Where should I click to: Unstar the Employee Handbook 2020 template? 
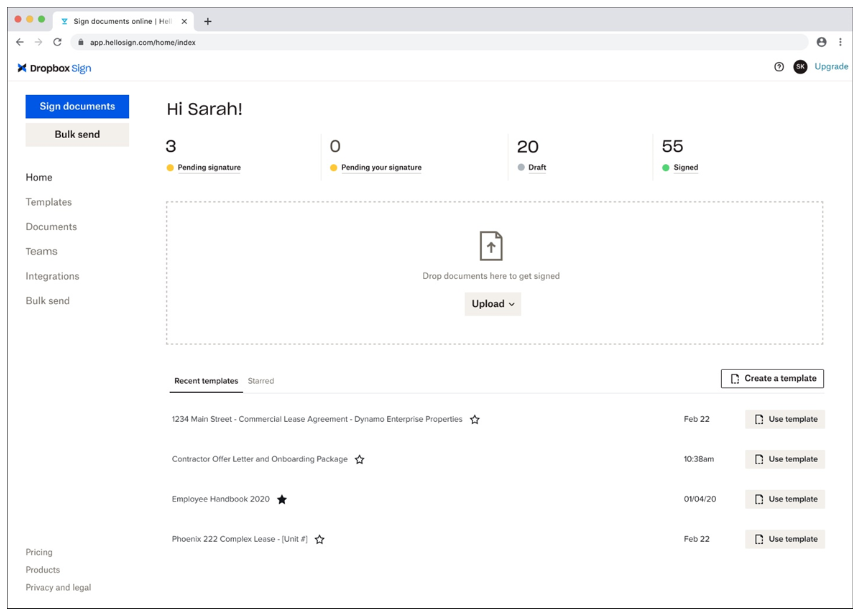coord(283,499)
